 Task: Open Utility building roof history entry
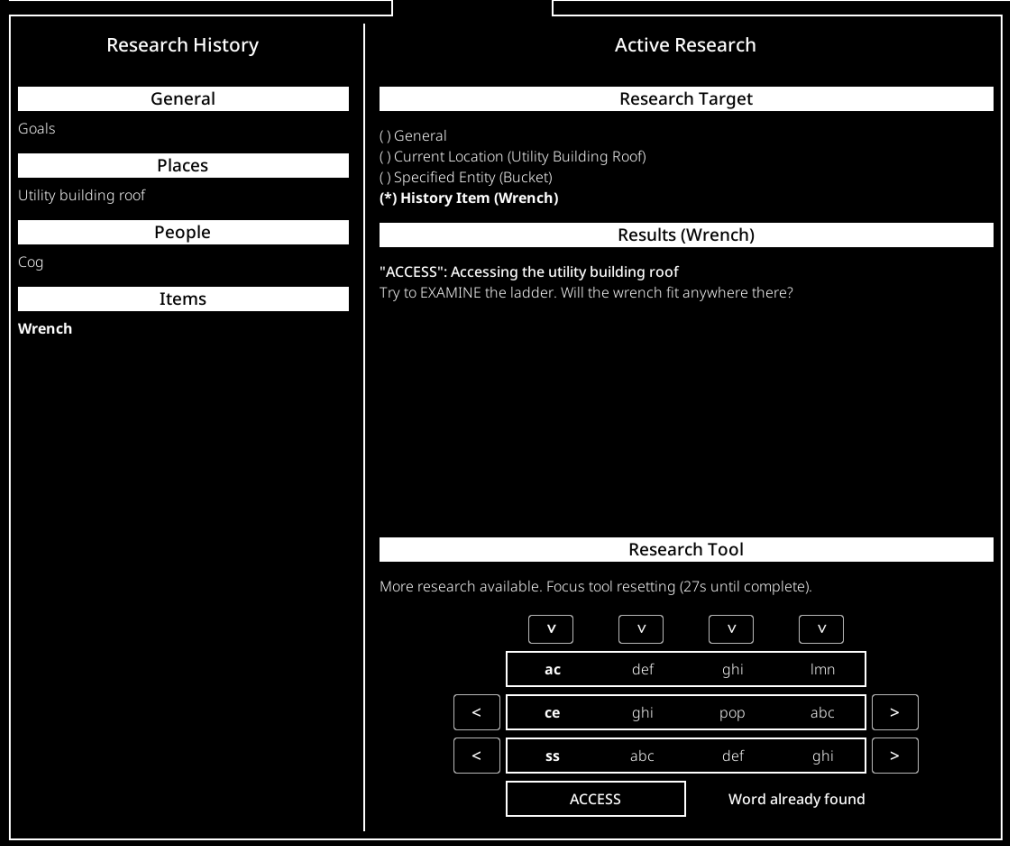pos(82,195)
